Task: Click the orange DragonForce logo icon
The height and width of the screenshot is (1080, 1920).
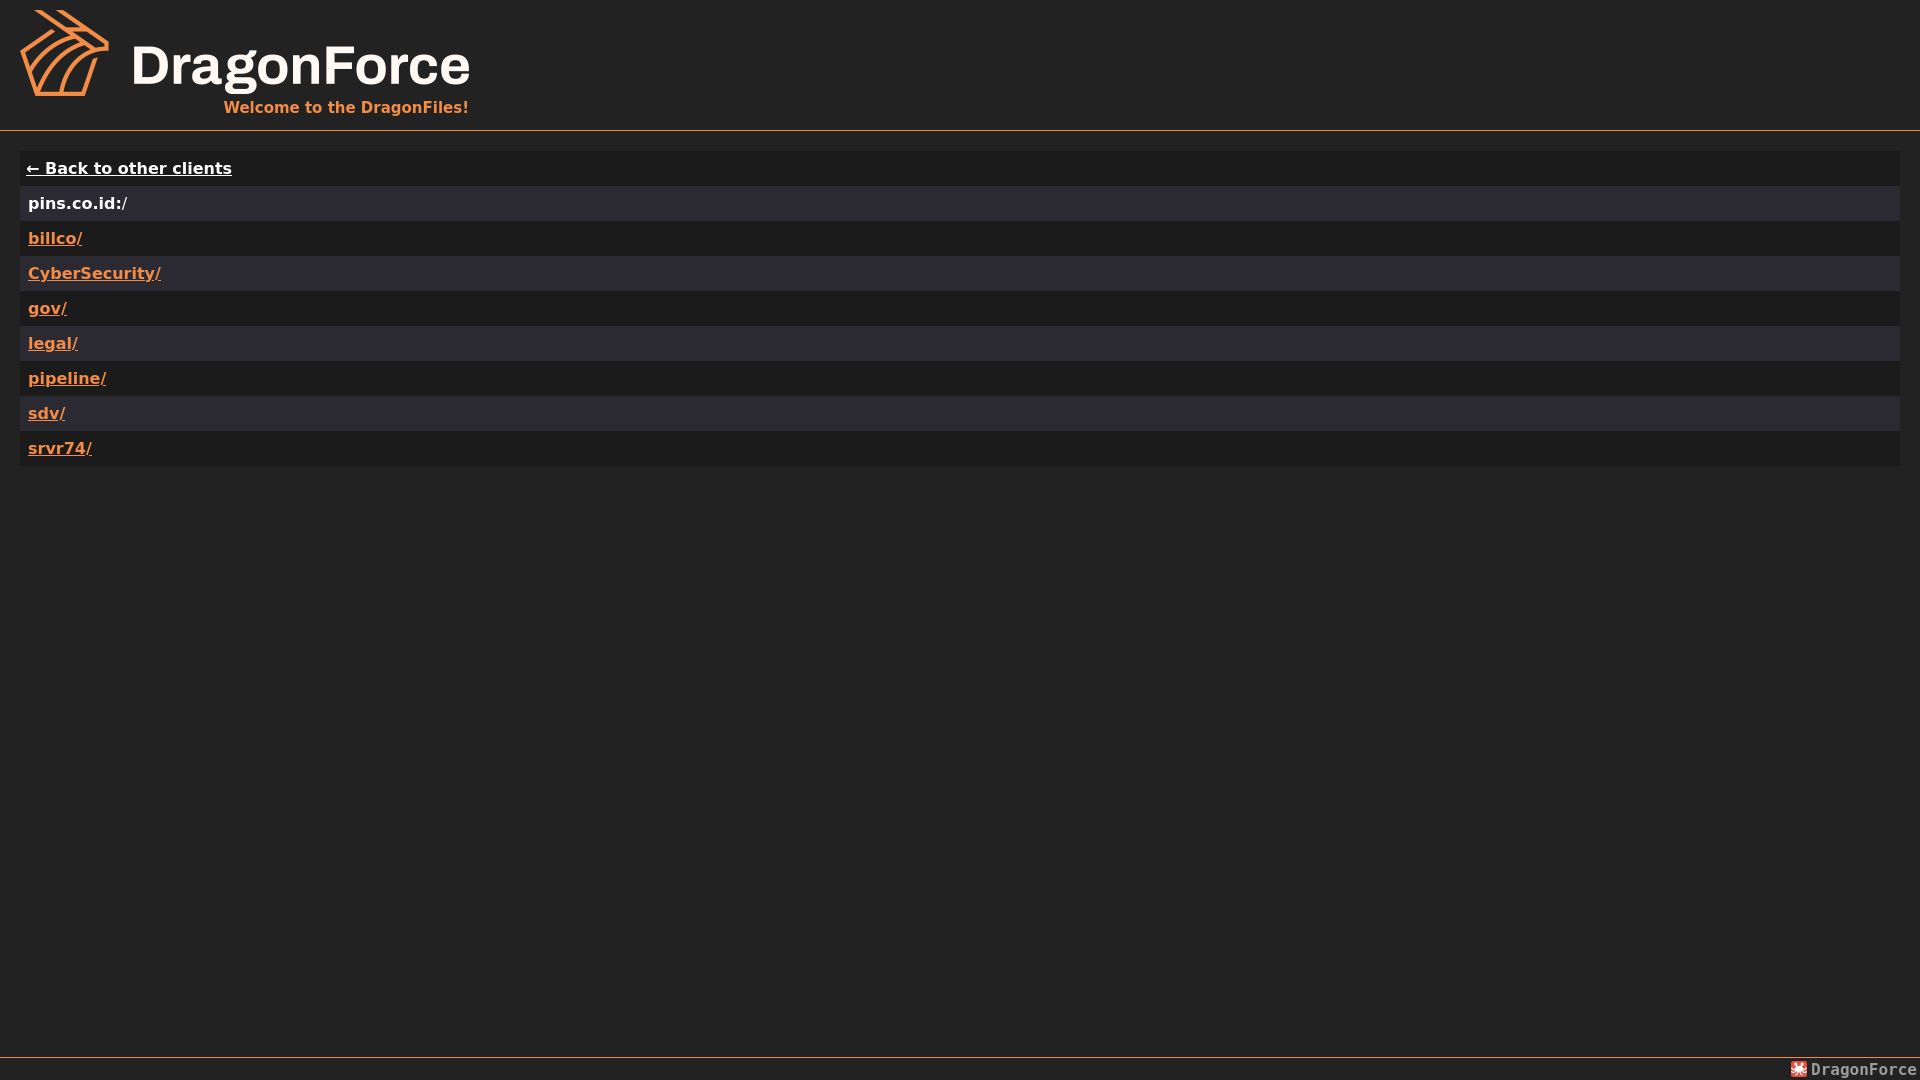Action: pos(65,54)
